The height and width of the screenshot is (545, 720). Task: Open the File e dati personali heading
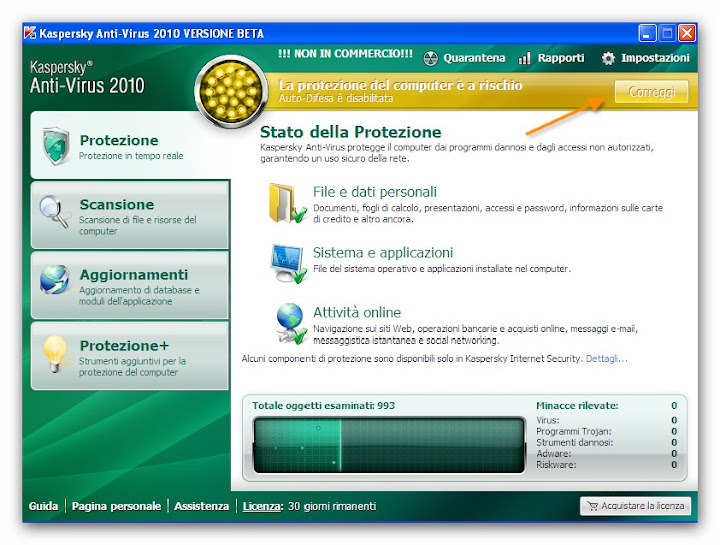pos(375,192)
